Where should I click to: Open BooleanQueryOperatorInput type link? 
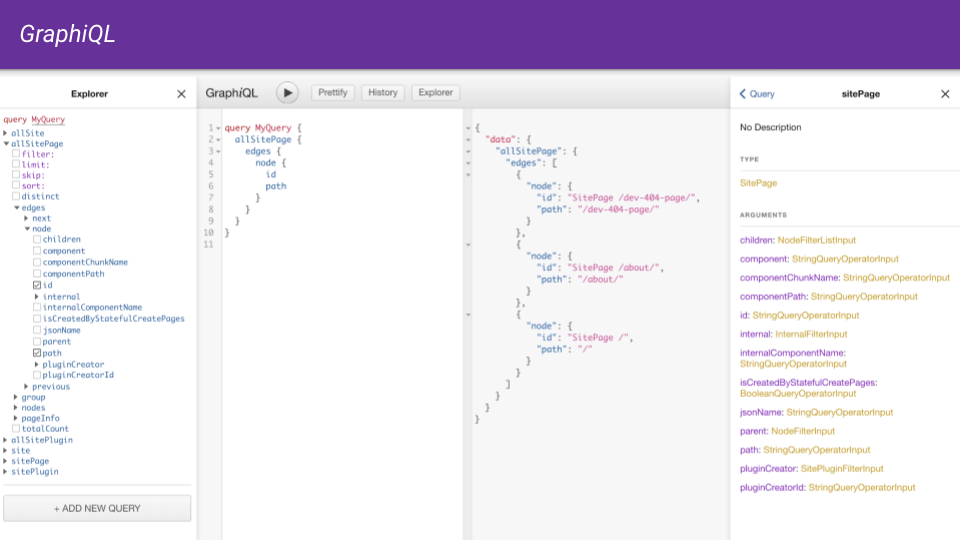pos(798,394)
